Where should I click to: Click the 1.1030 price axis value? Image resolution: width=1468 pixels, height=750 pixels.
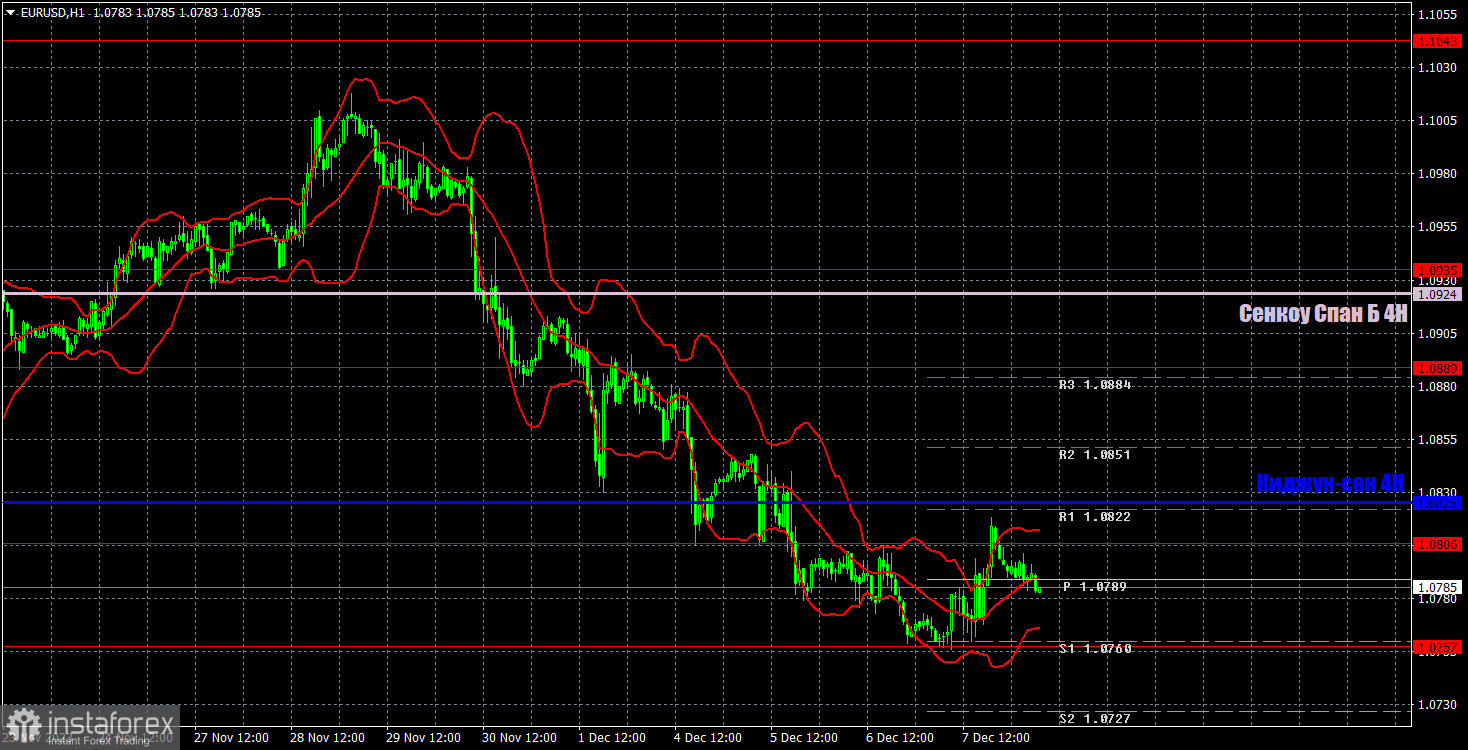pos(1438,68)
